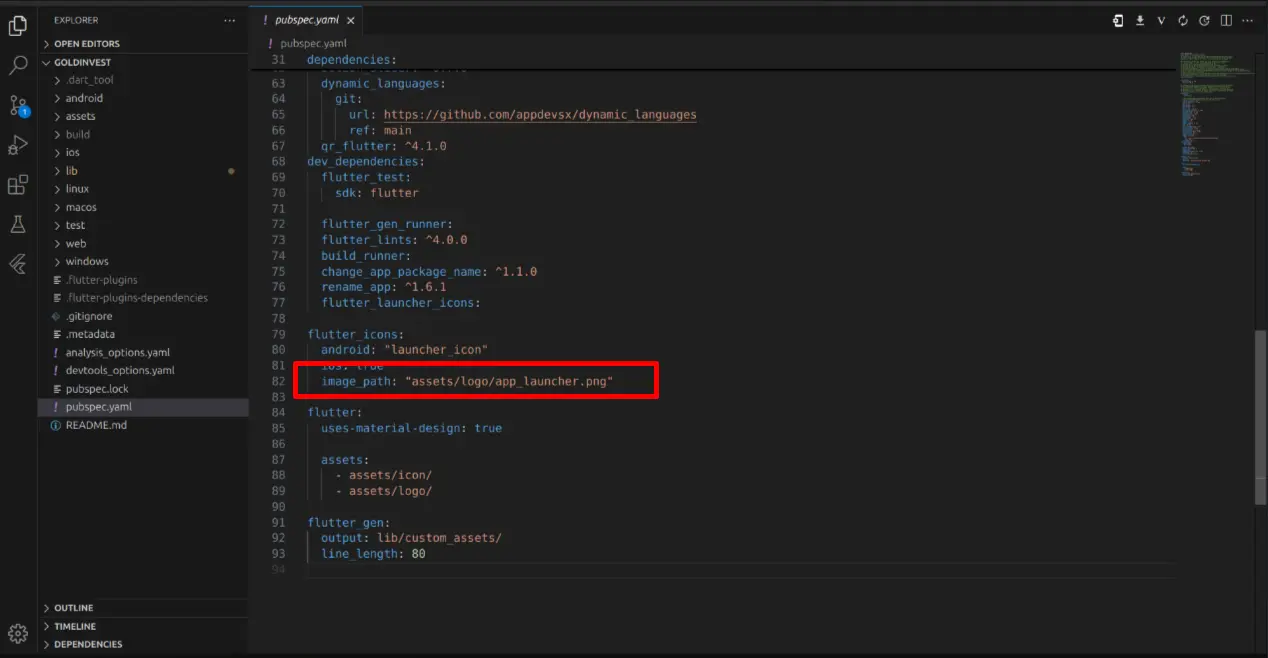Open the Extensions view icon
The width and height of the screenshot is (1268, 658).
(18, 185)
